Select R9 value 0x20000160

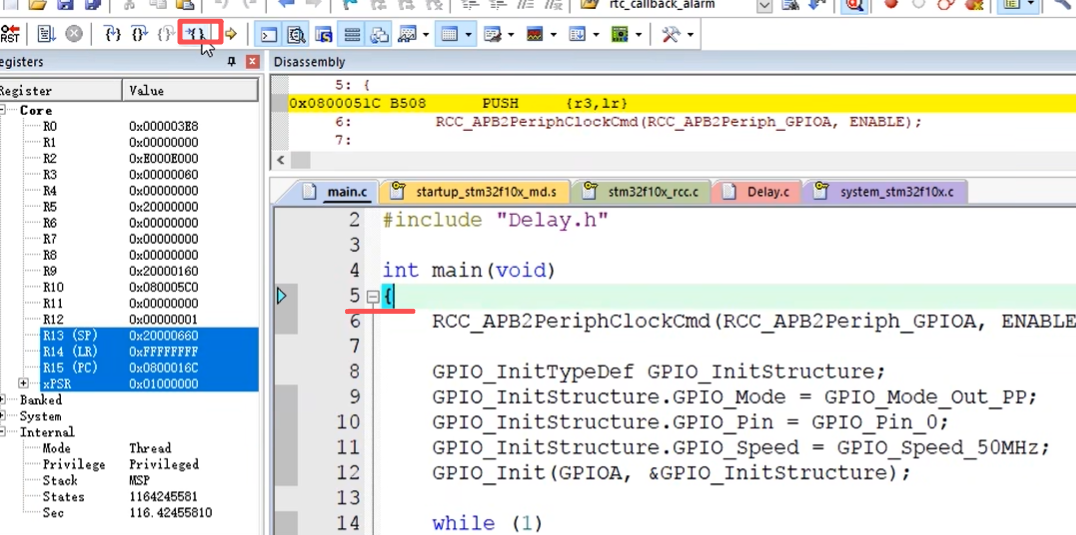pos(163,271)
